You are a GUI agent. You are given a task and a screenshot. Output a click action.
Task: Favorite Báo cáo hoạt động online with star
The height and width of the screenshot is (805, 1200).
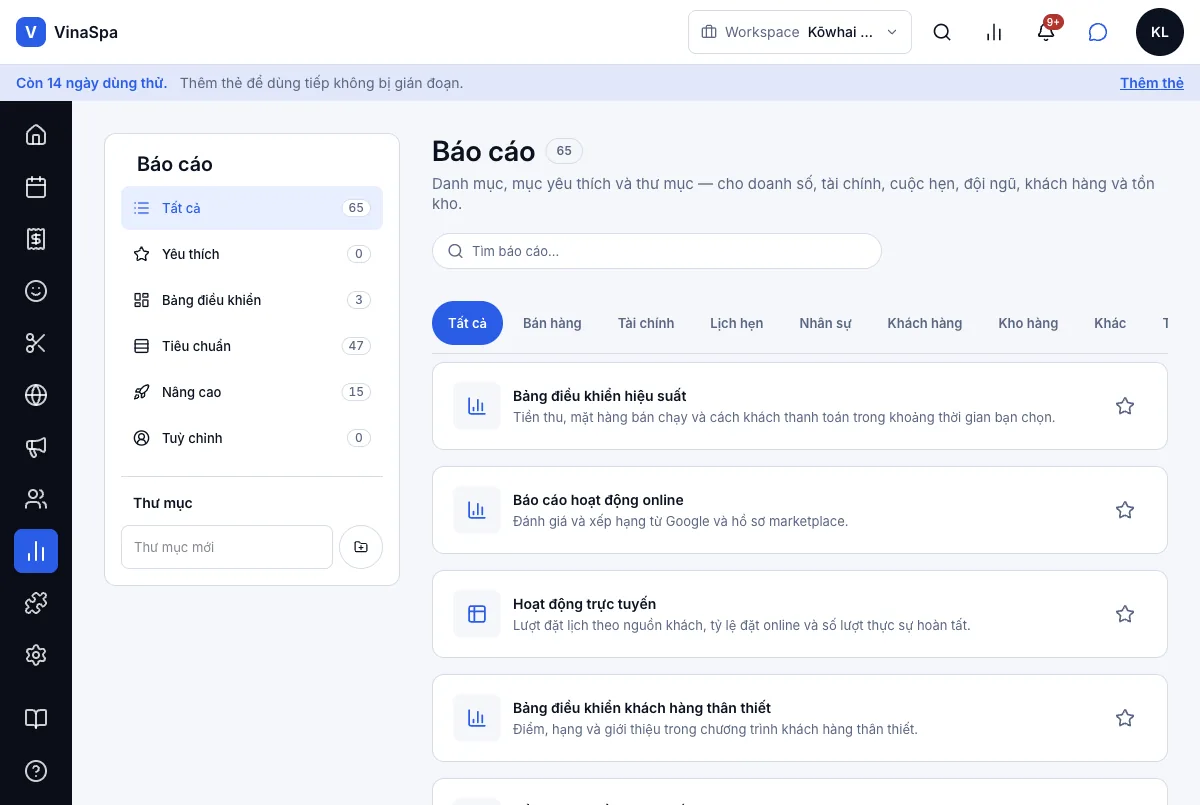(1125, 510)
